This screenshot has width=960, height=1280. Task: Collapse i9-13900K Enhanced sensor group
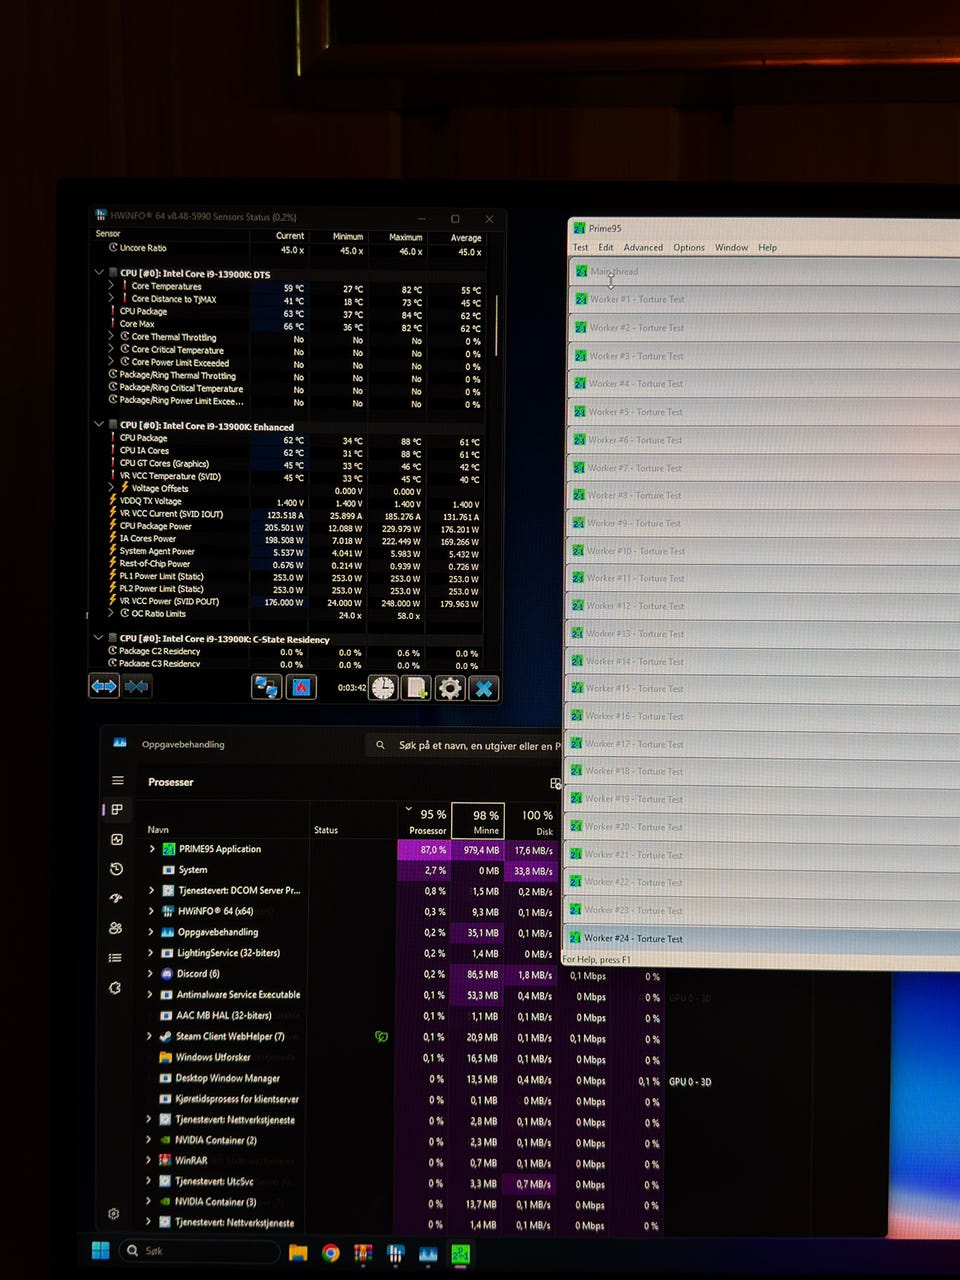99,424
